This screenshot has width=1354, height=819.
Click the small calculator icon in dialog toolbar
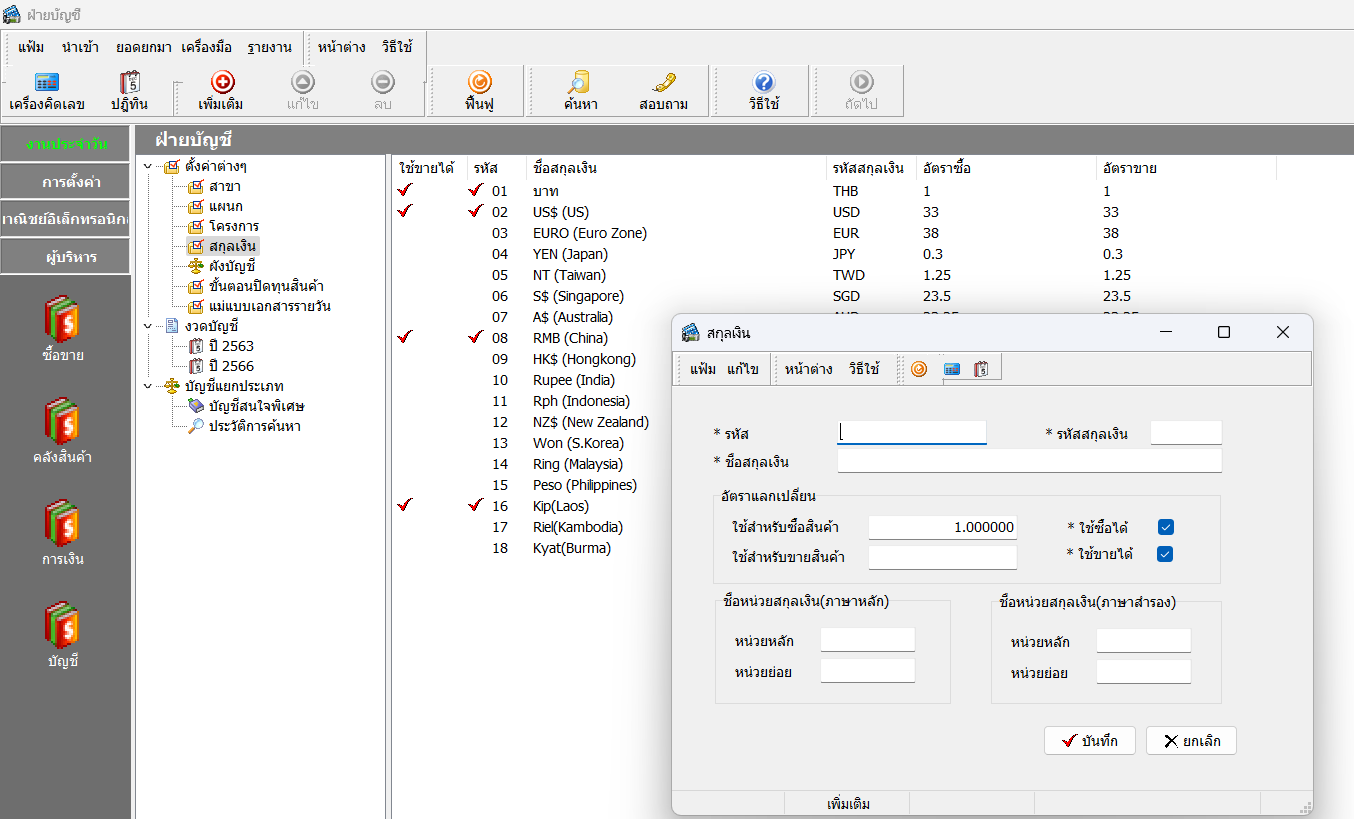tap(951, 369)
